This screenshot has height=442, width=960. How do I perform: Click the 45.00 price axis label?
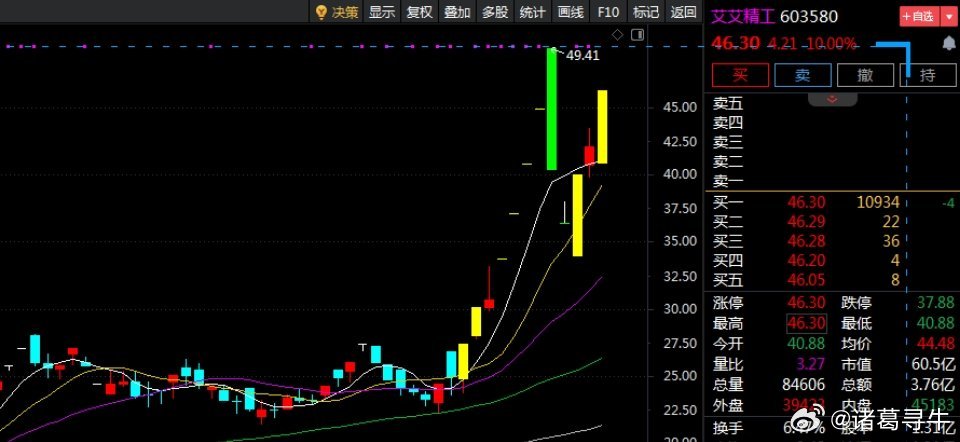pyautogui.click(x=680, y=107)
